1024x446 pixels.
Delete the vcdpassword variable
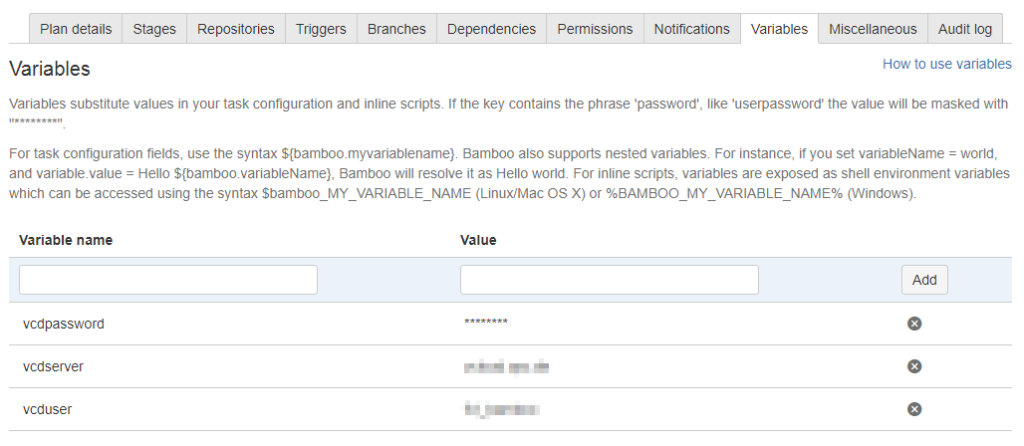(x=913, y=323)
